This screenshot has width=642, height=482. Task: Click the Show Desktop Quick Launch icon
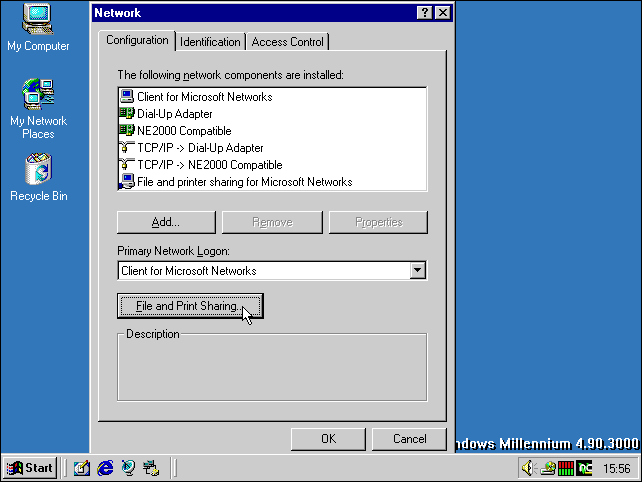[x=82, y=468]
